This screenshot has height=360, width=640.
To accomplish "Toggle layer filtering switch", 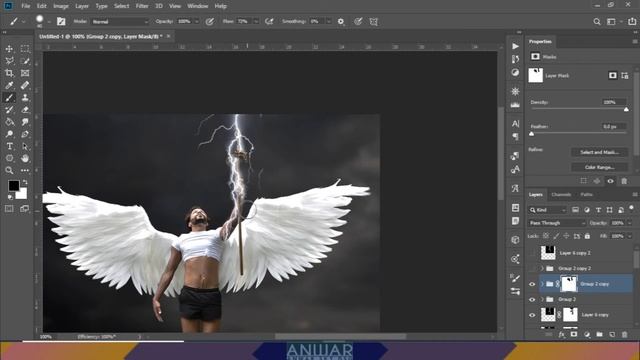I will coord(631,208).
